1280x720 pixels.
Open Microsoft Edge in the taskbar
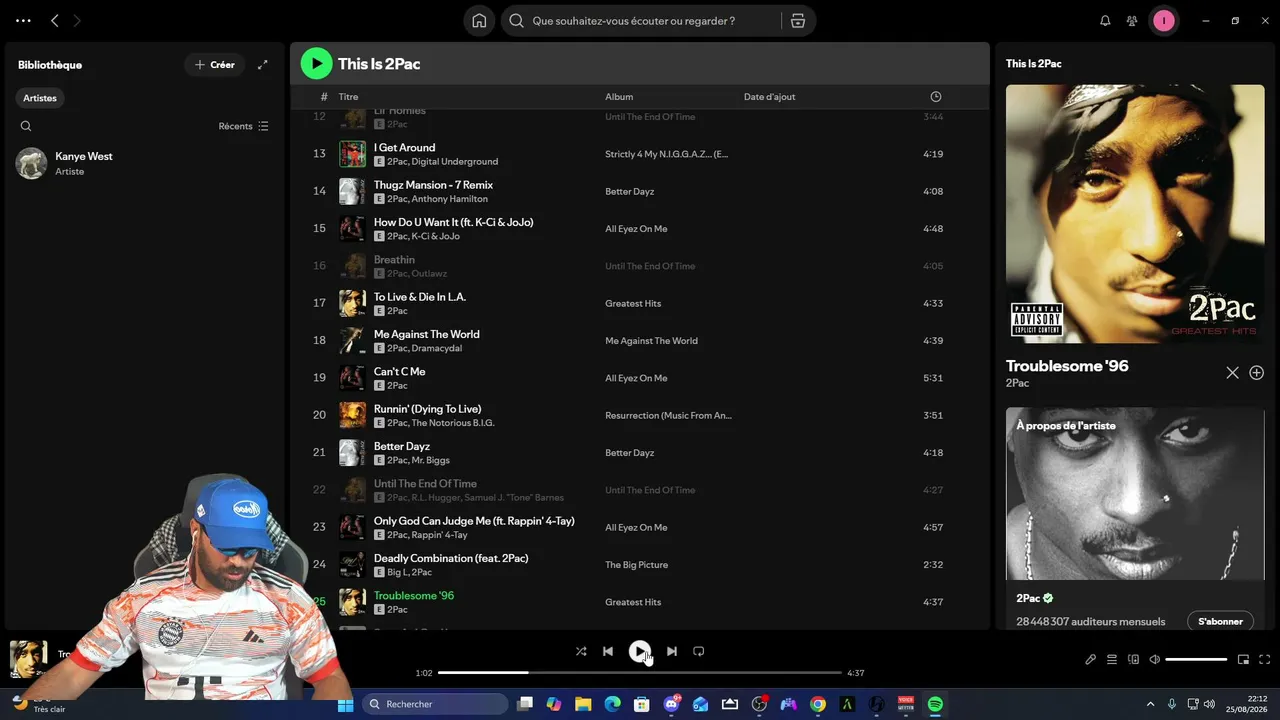tap(612, 704)
